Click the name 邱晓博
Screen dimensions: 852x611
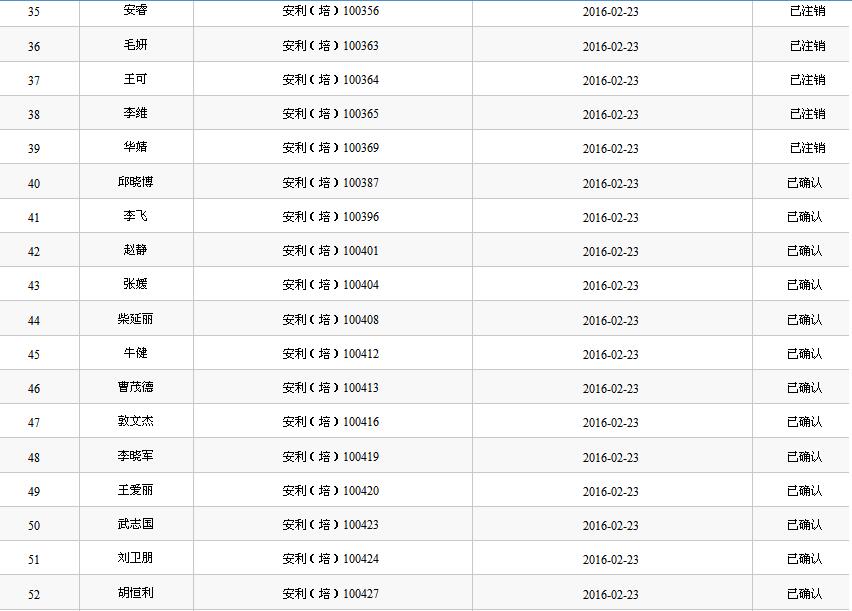pyautogui.click(x=135, y=182)
